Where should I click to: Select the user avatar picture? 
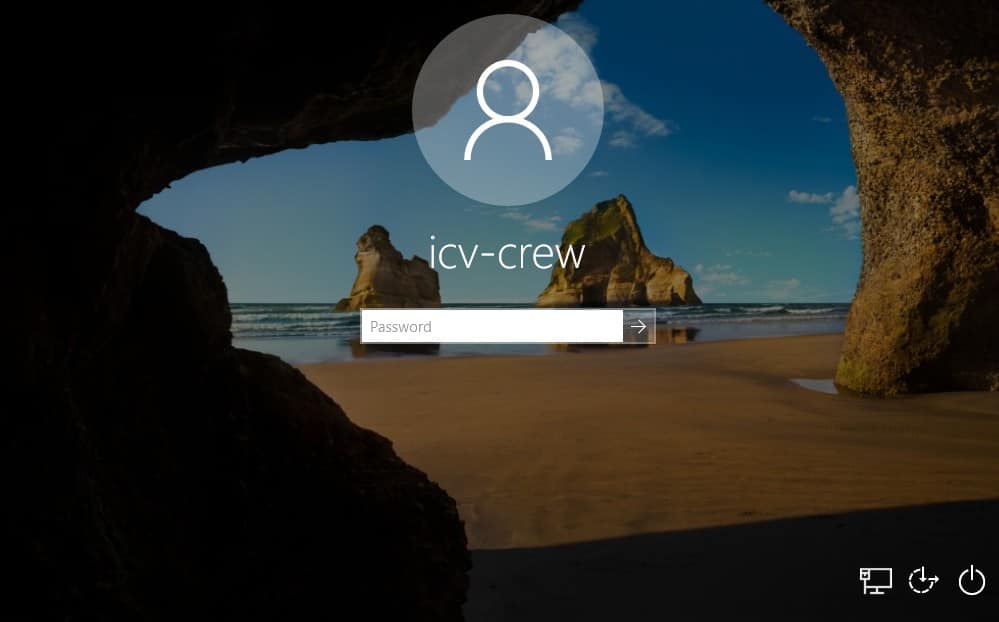(x=508, y=110)
